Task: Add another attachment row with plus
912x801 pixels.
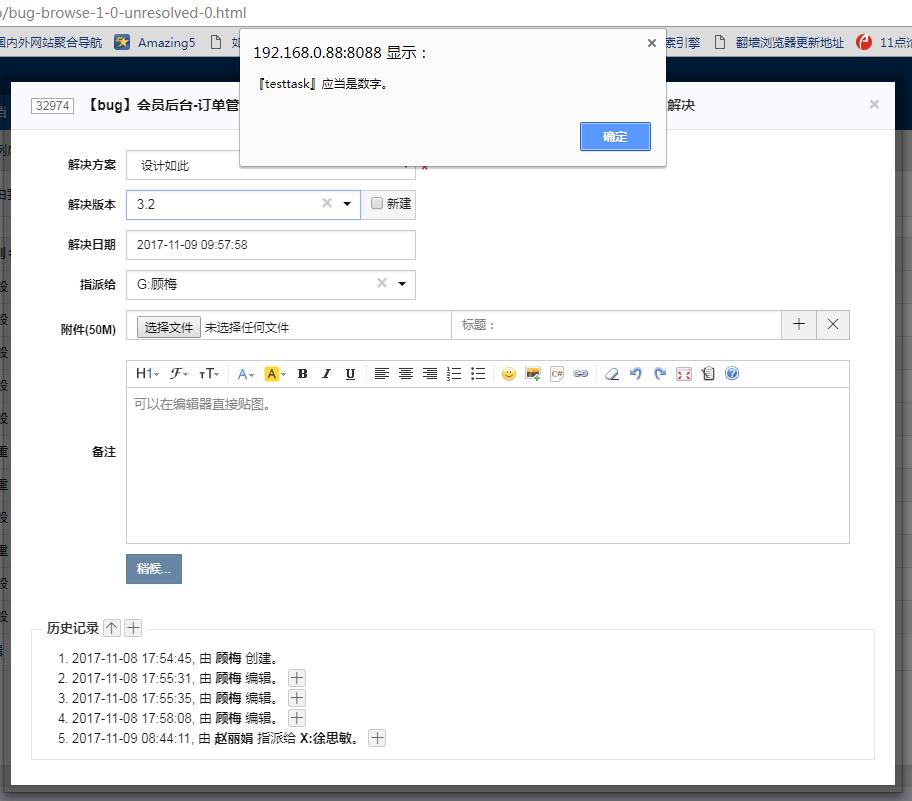Action: [x=799, y=325]
